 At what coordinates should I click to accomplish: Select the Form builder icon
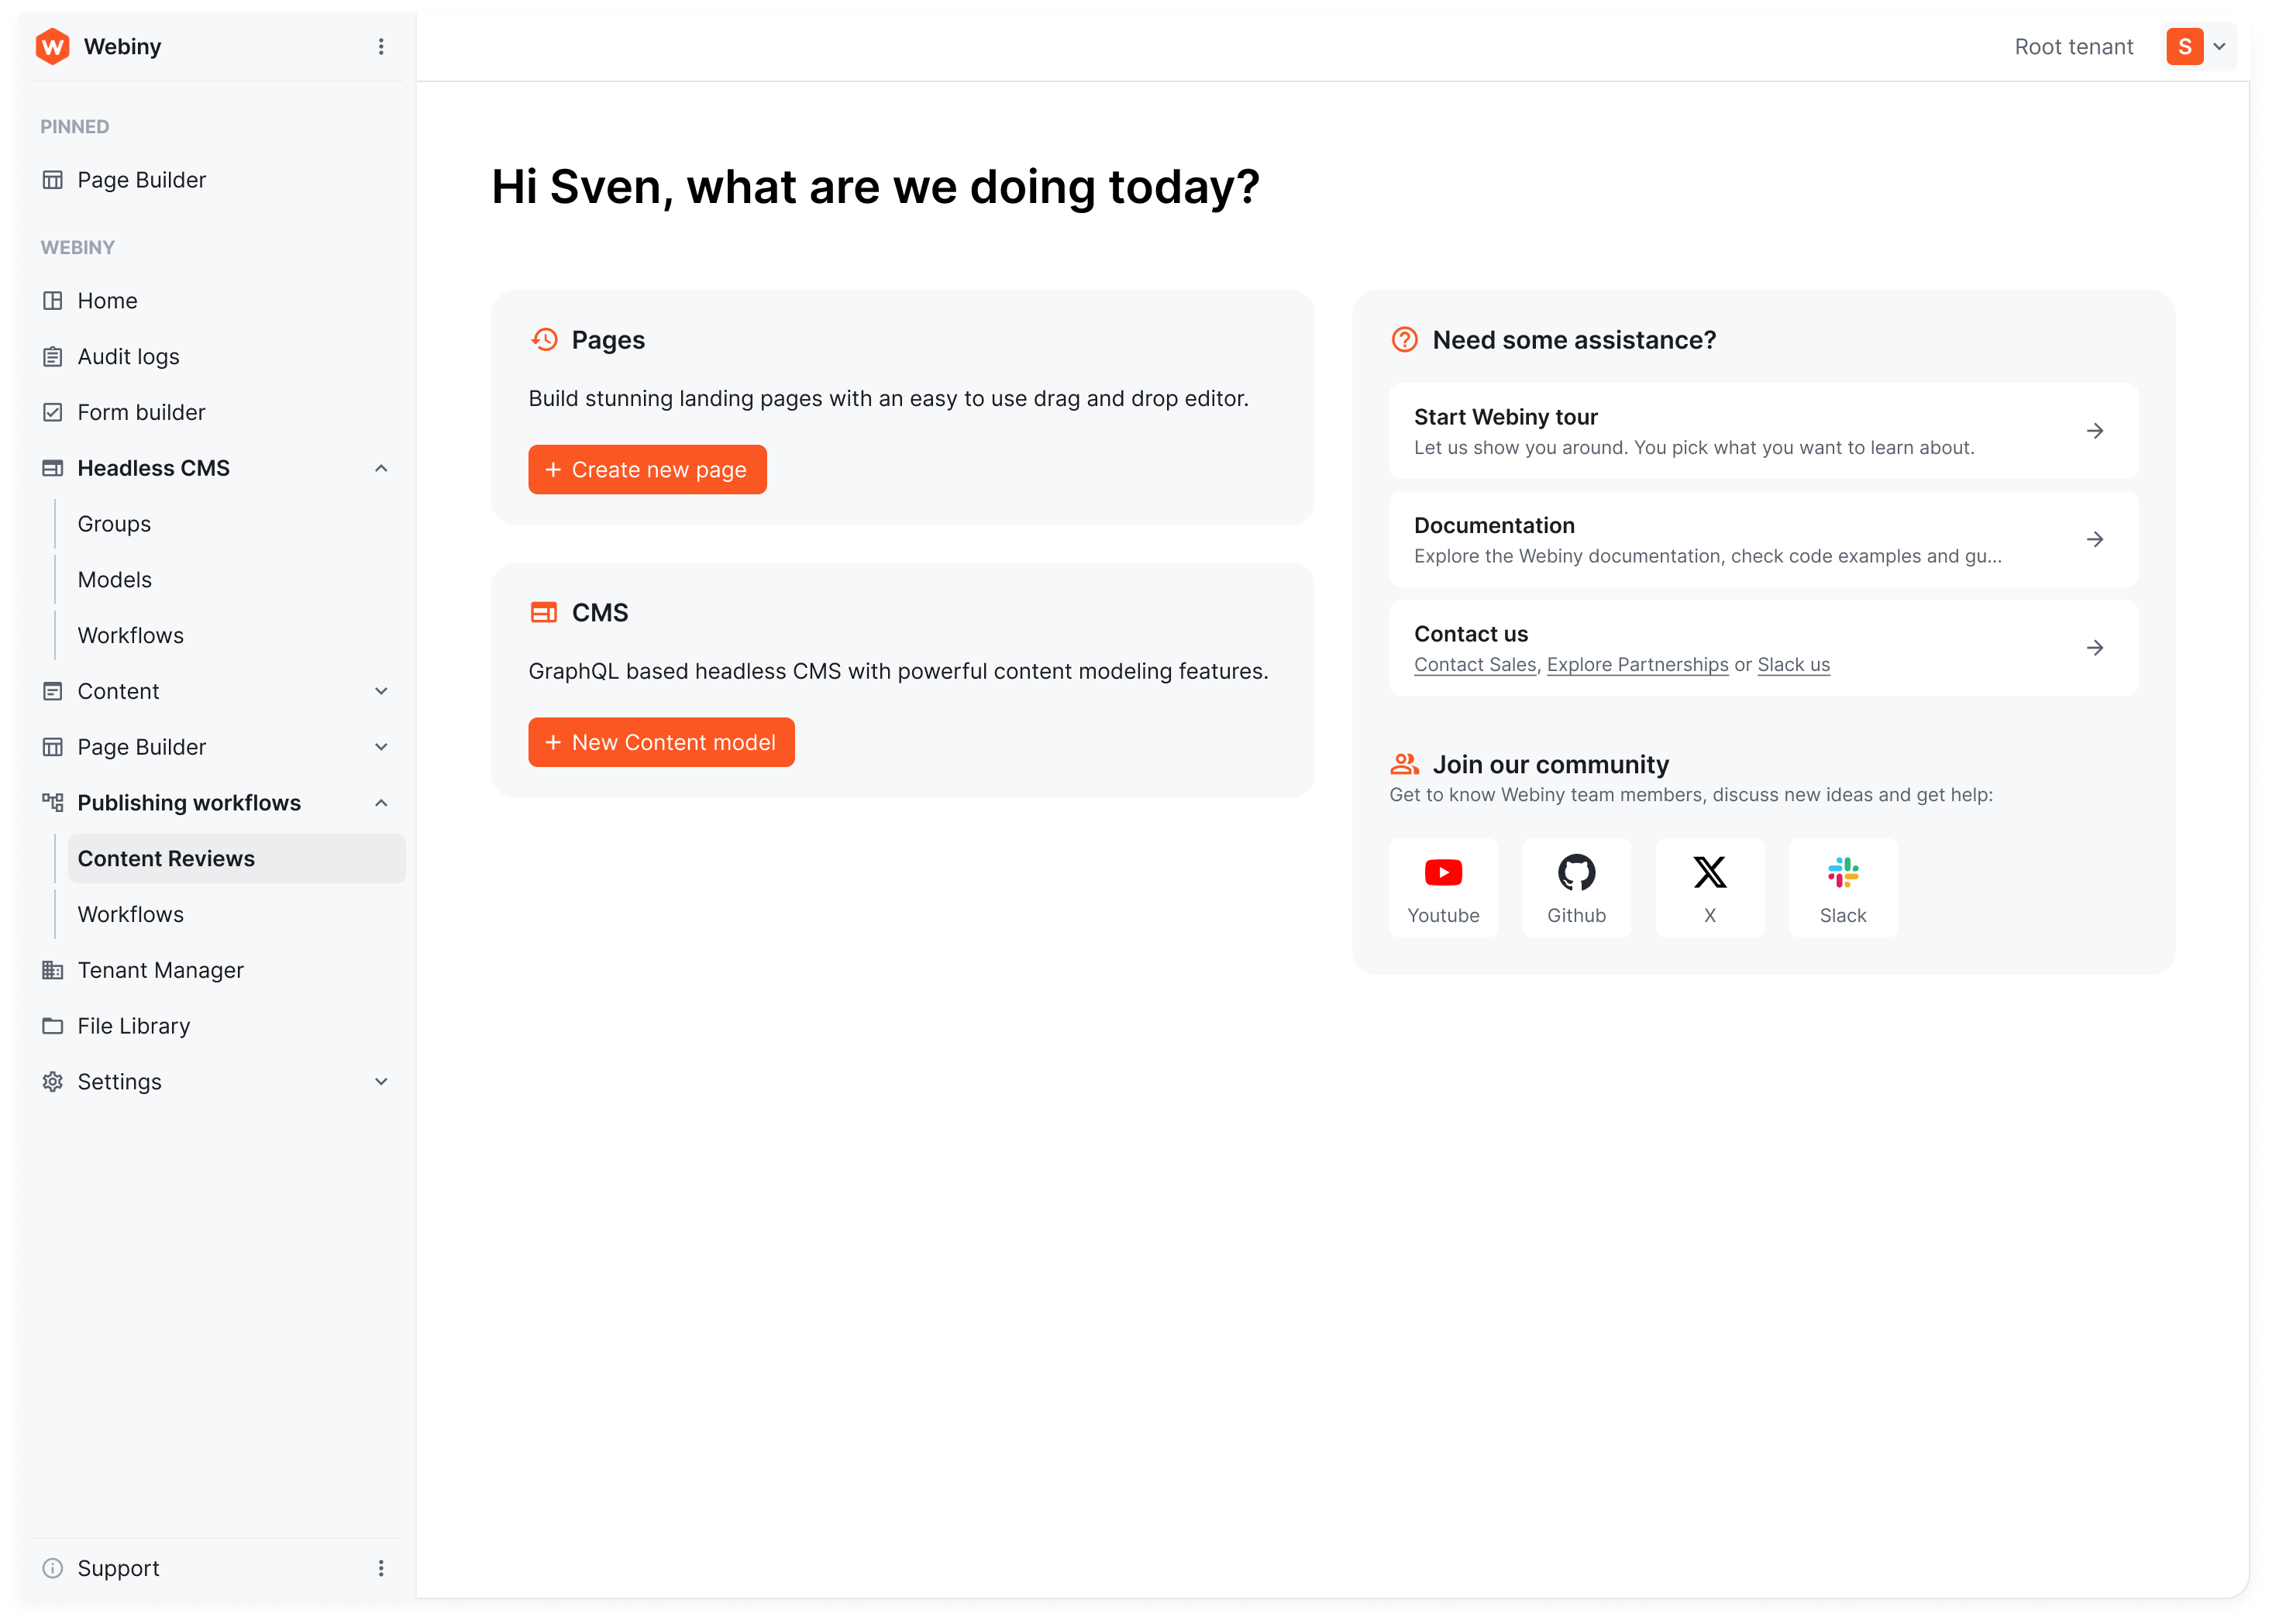[x=53, y=411]
